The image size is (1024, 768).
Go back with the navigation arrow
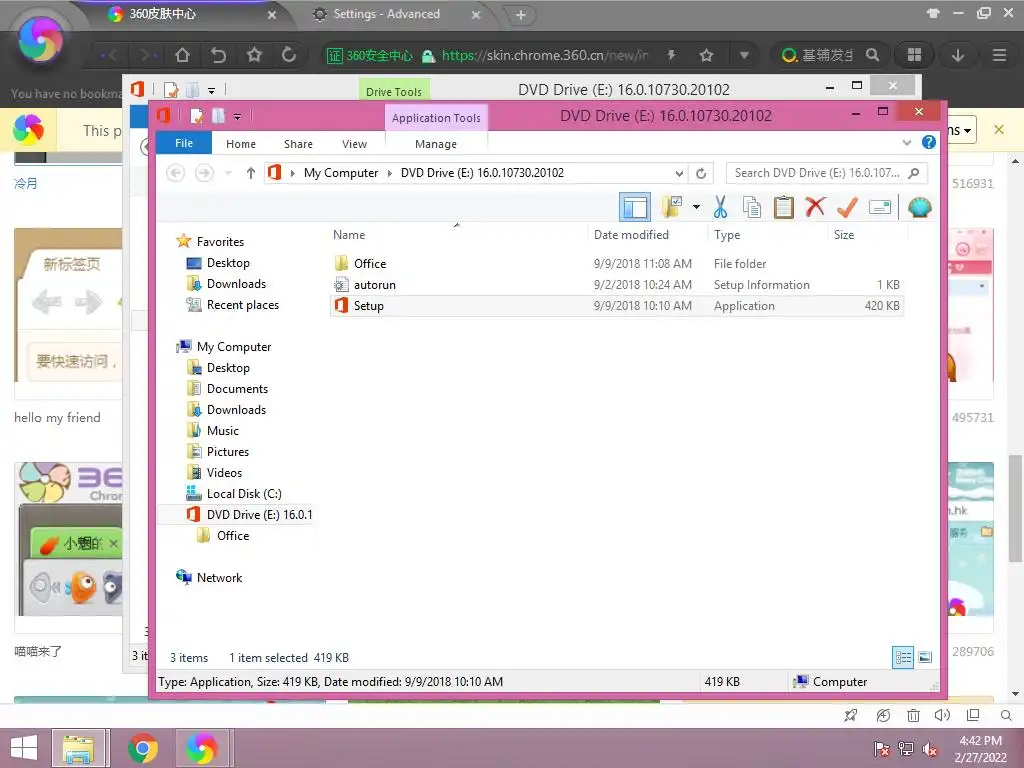175,173
